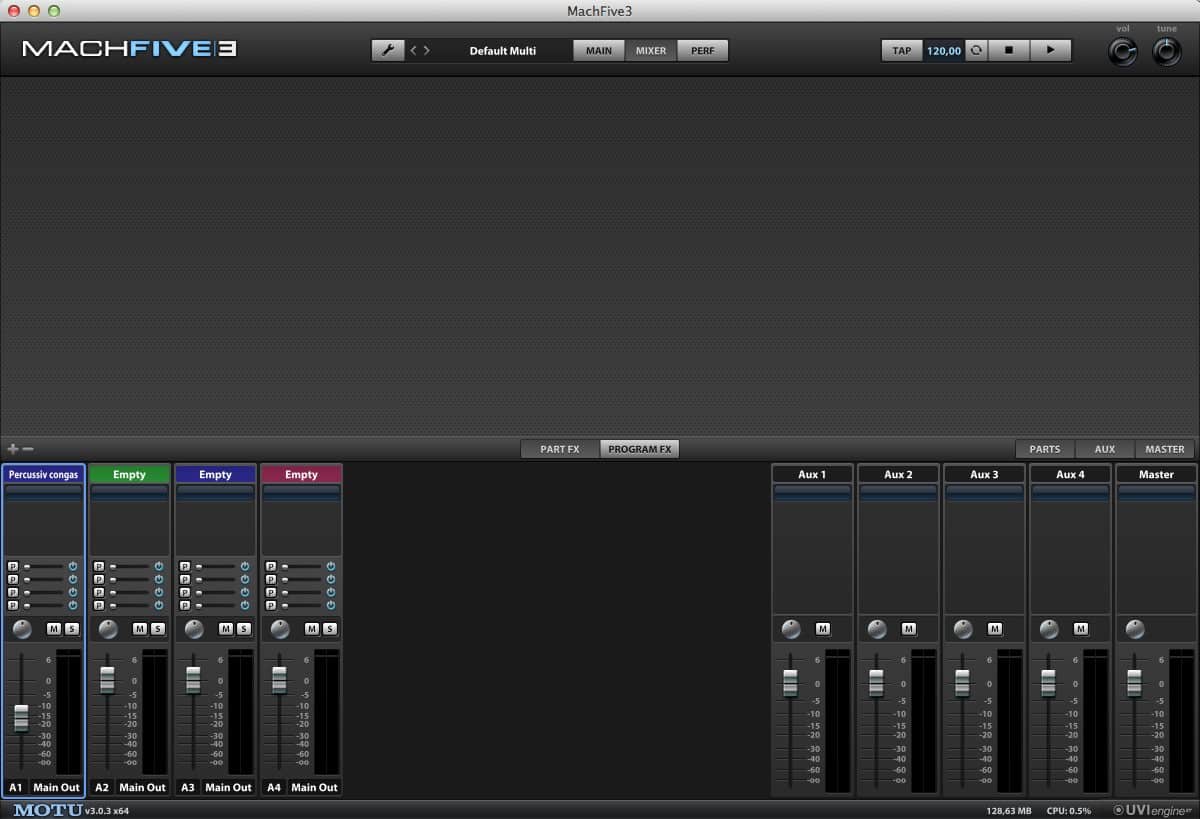Open the A2 Main Out output selector

[142, 787]
